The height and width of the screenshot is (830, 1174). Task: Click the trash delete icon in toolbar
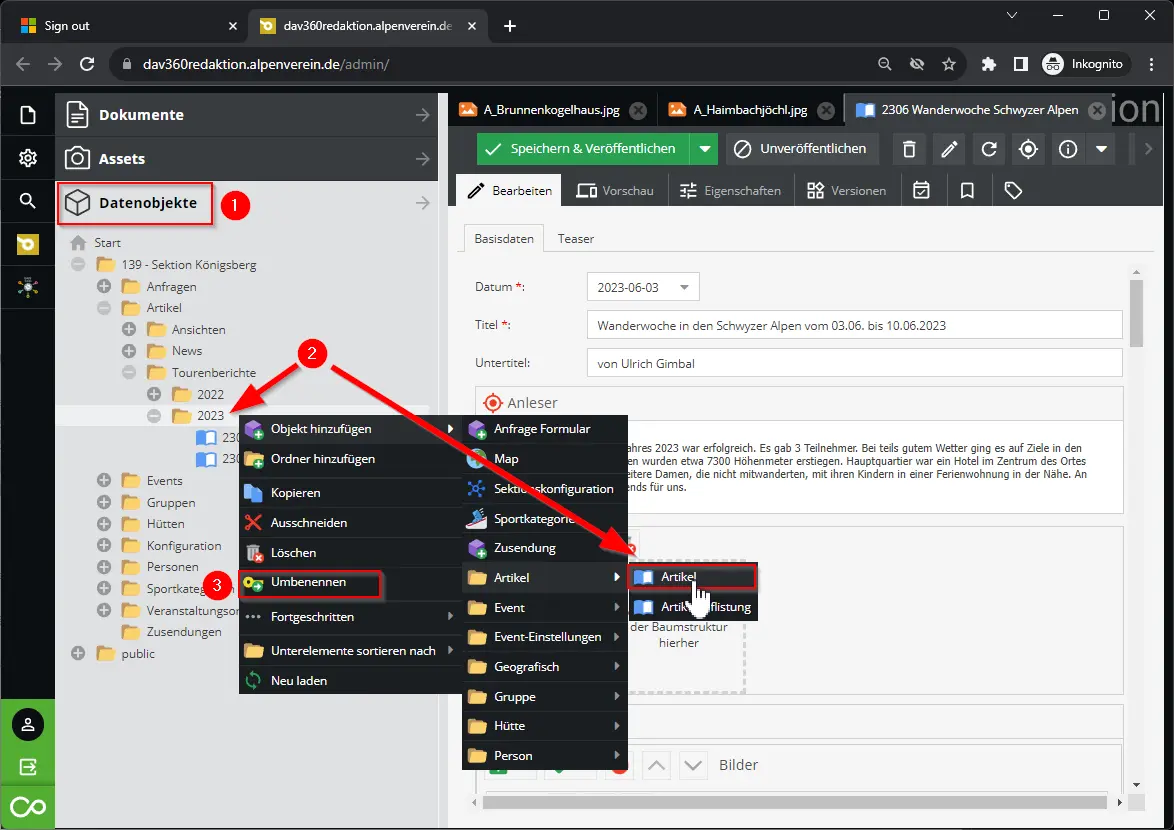[x=909, y=150]
